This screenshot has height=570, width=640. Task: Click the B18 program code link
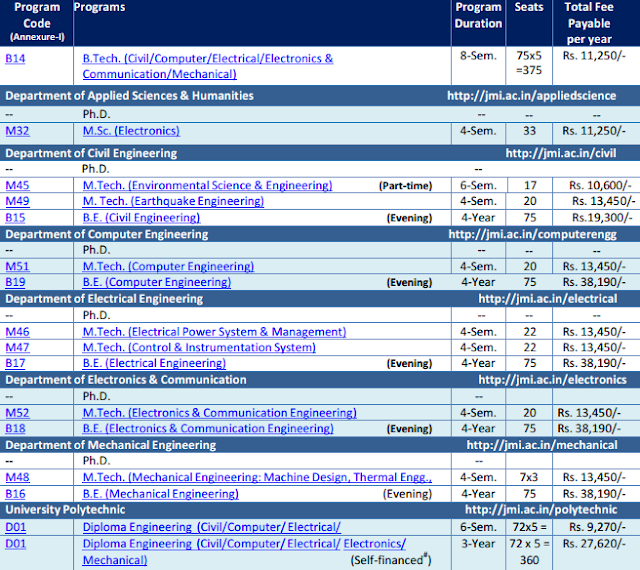(15, 429)
